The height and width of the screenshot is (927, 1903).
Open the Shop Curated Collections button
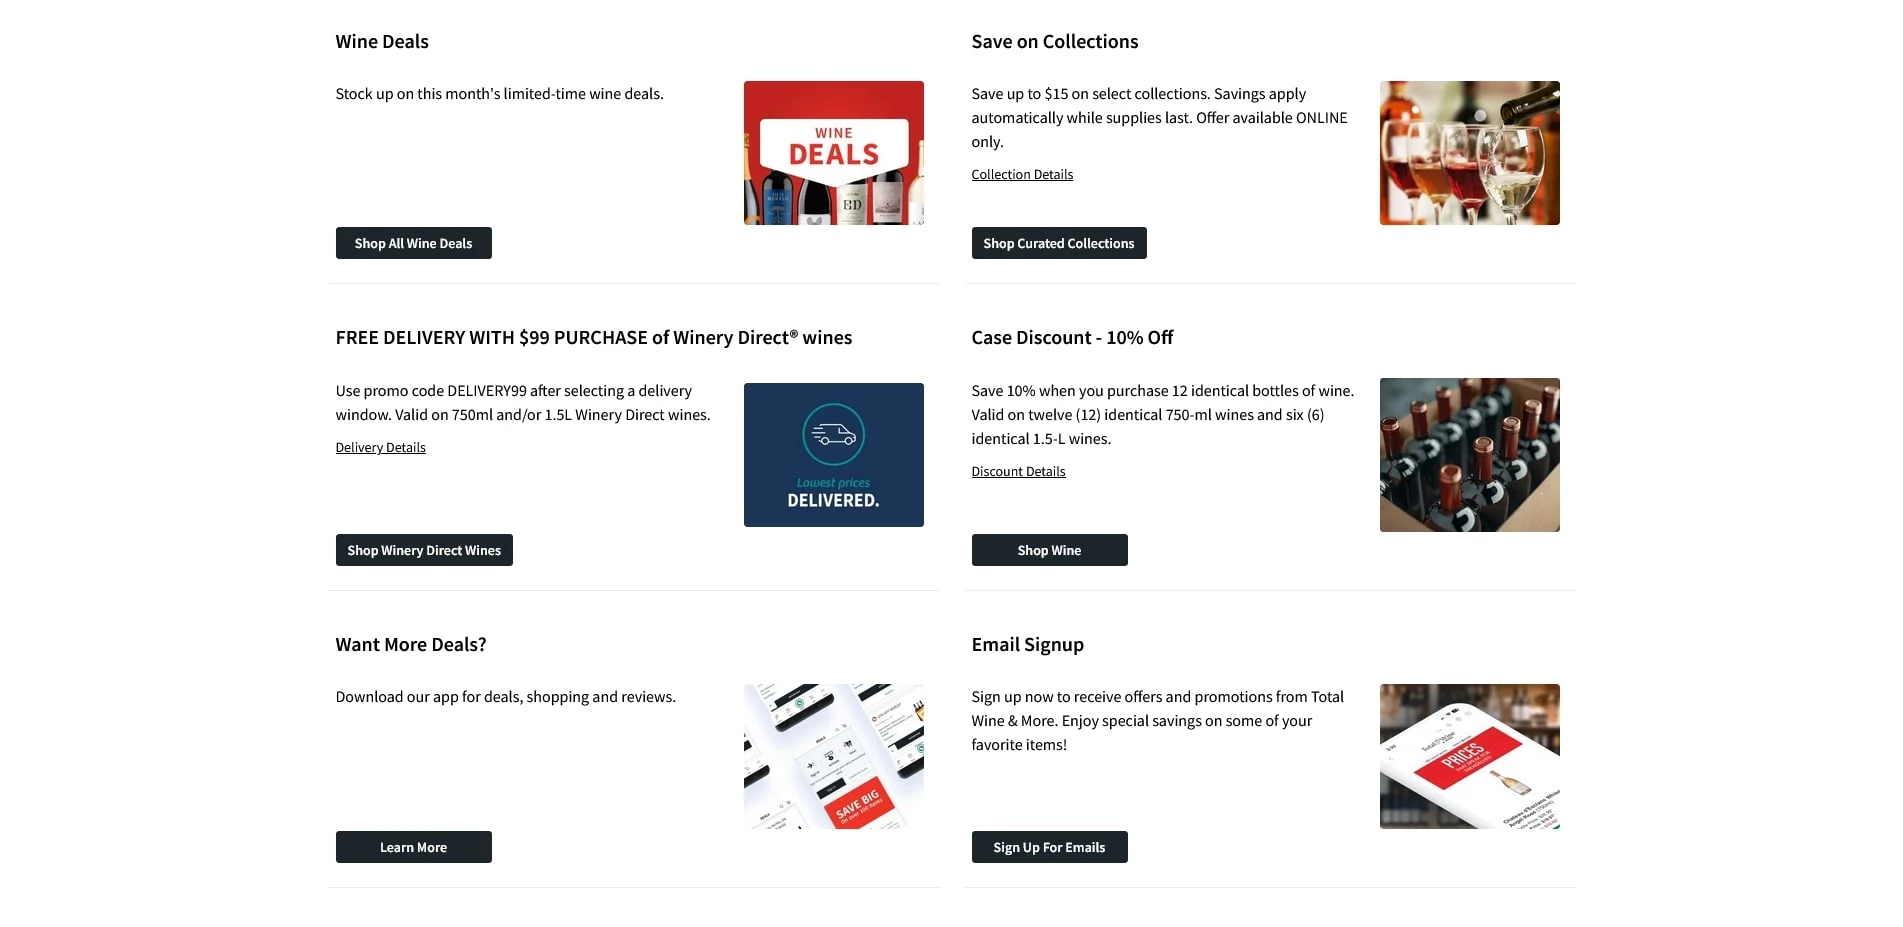coord(1058,243)
